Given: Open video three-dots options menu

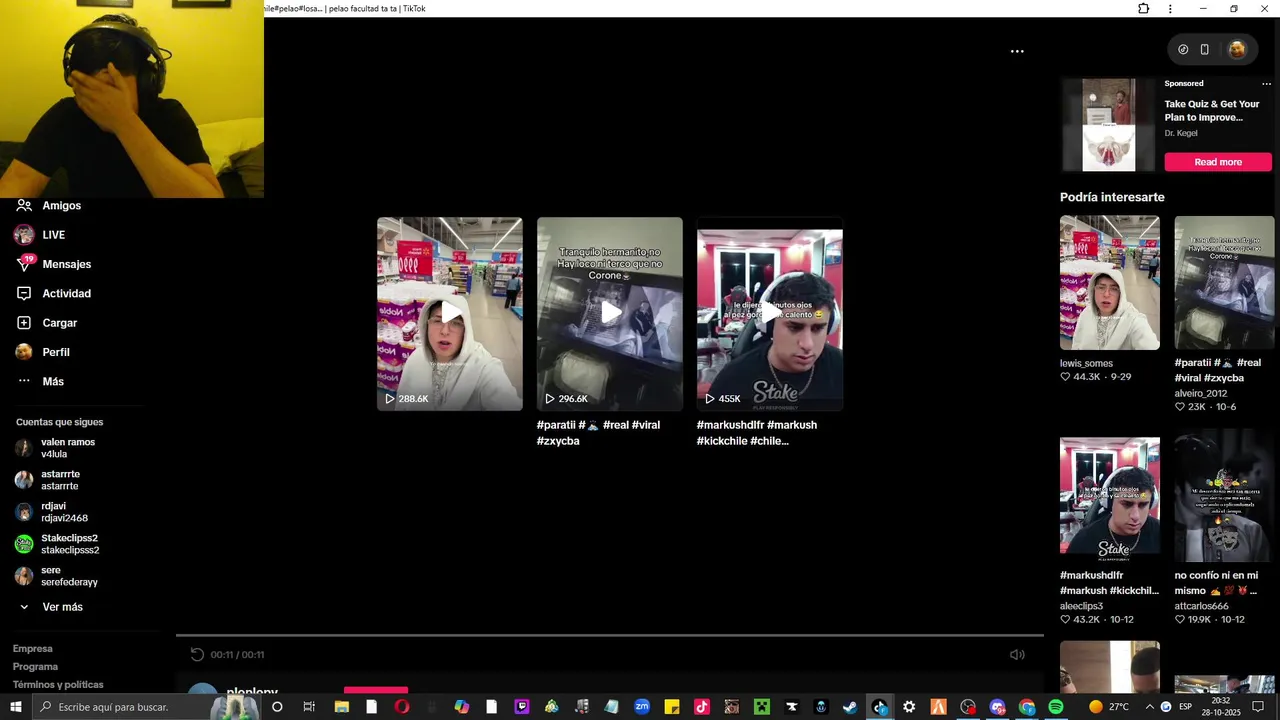Looking at the screenshot, I should coord(1017,51).
